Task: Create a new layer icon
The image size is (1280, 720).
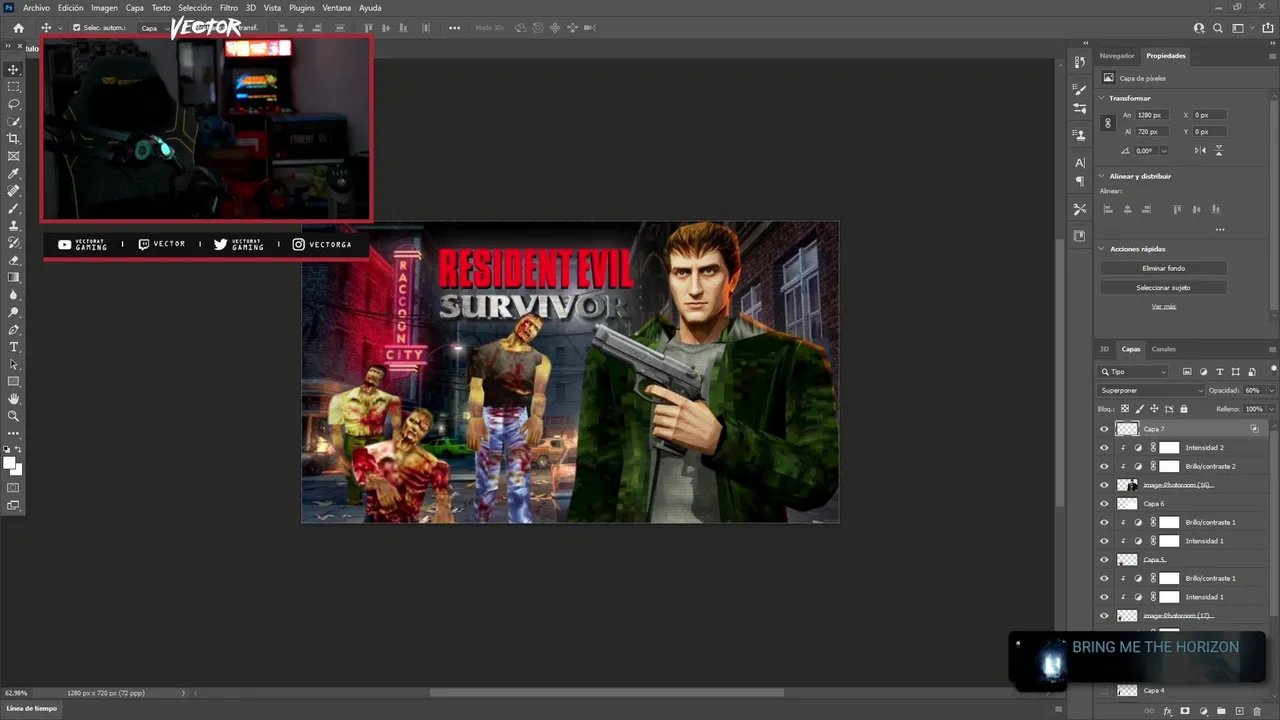Action: 1239,711
